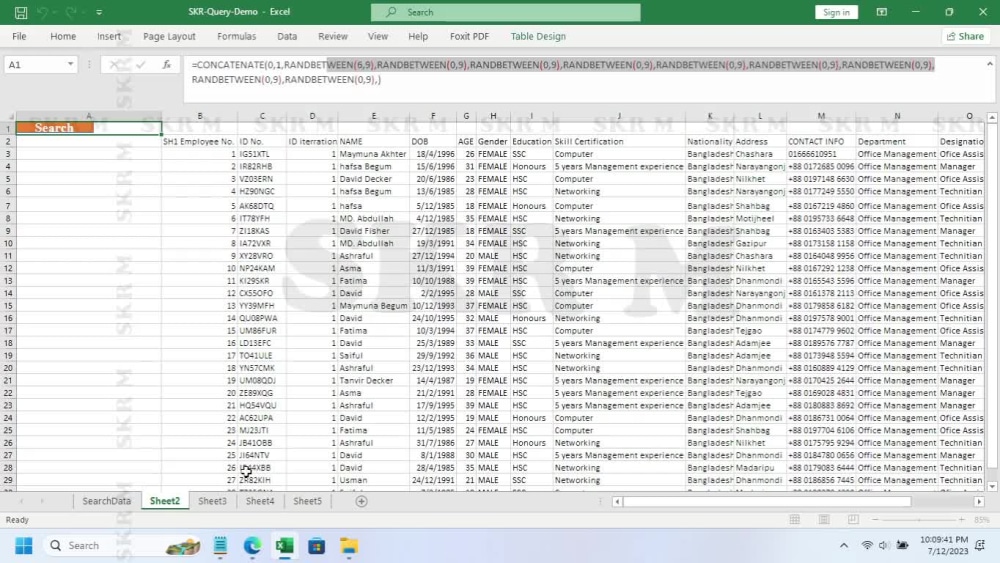Image resolution: width=1000 pixels, height=563 pixels.
Task: Click the Name Box showing A1
Action: pos(35,64)
